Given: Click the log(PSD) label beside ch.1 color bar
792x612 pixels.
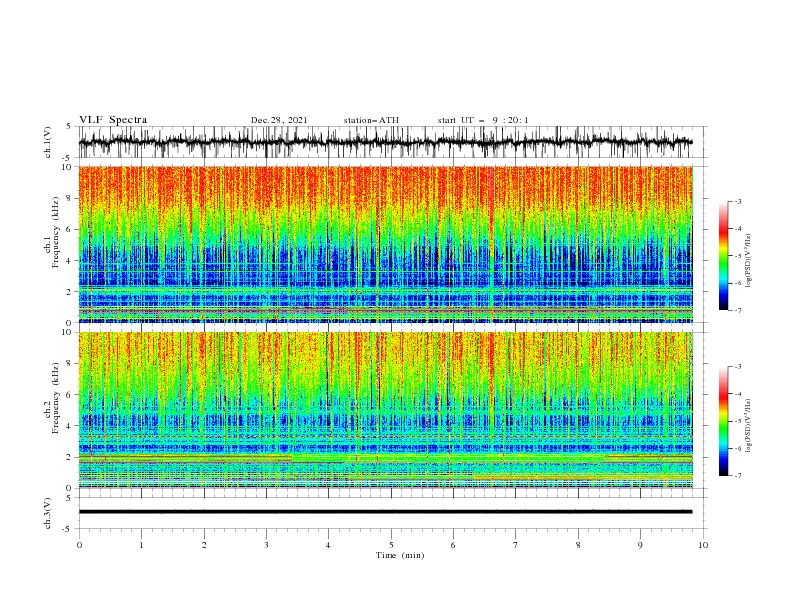Looking at the screenshot, I should click(x=749, y=261).
